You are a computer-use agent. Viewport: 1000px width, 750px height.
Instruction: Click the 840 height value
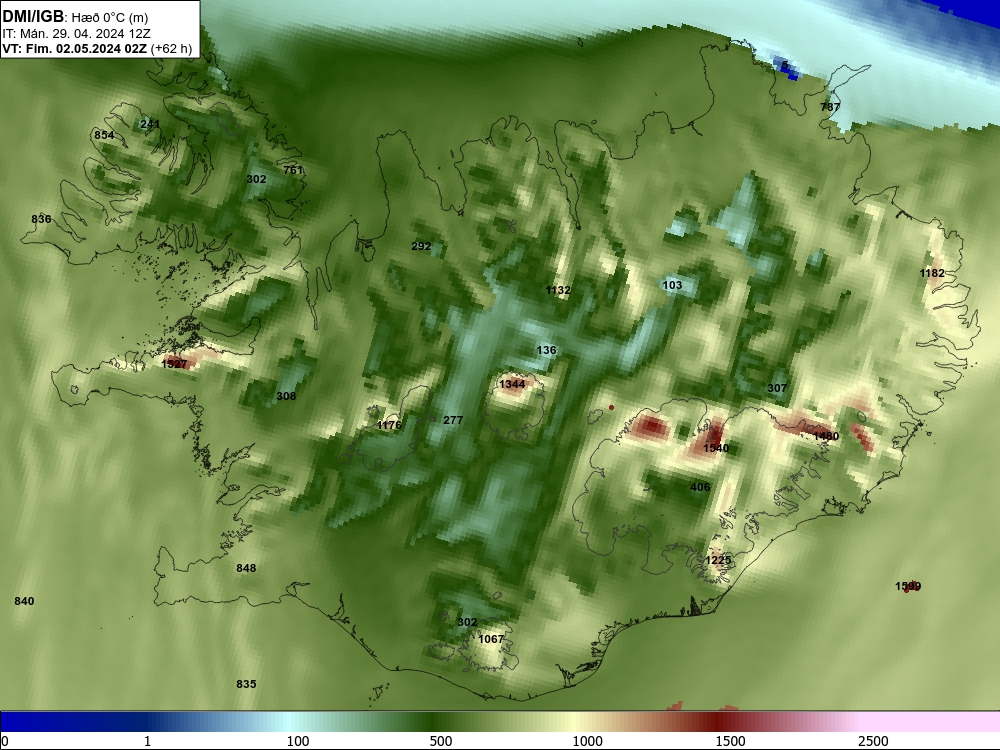(24, 601)
